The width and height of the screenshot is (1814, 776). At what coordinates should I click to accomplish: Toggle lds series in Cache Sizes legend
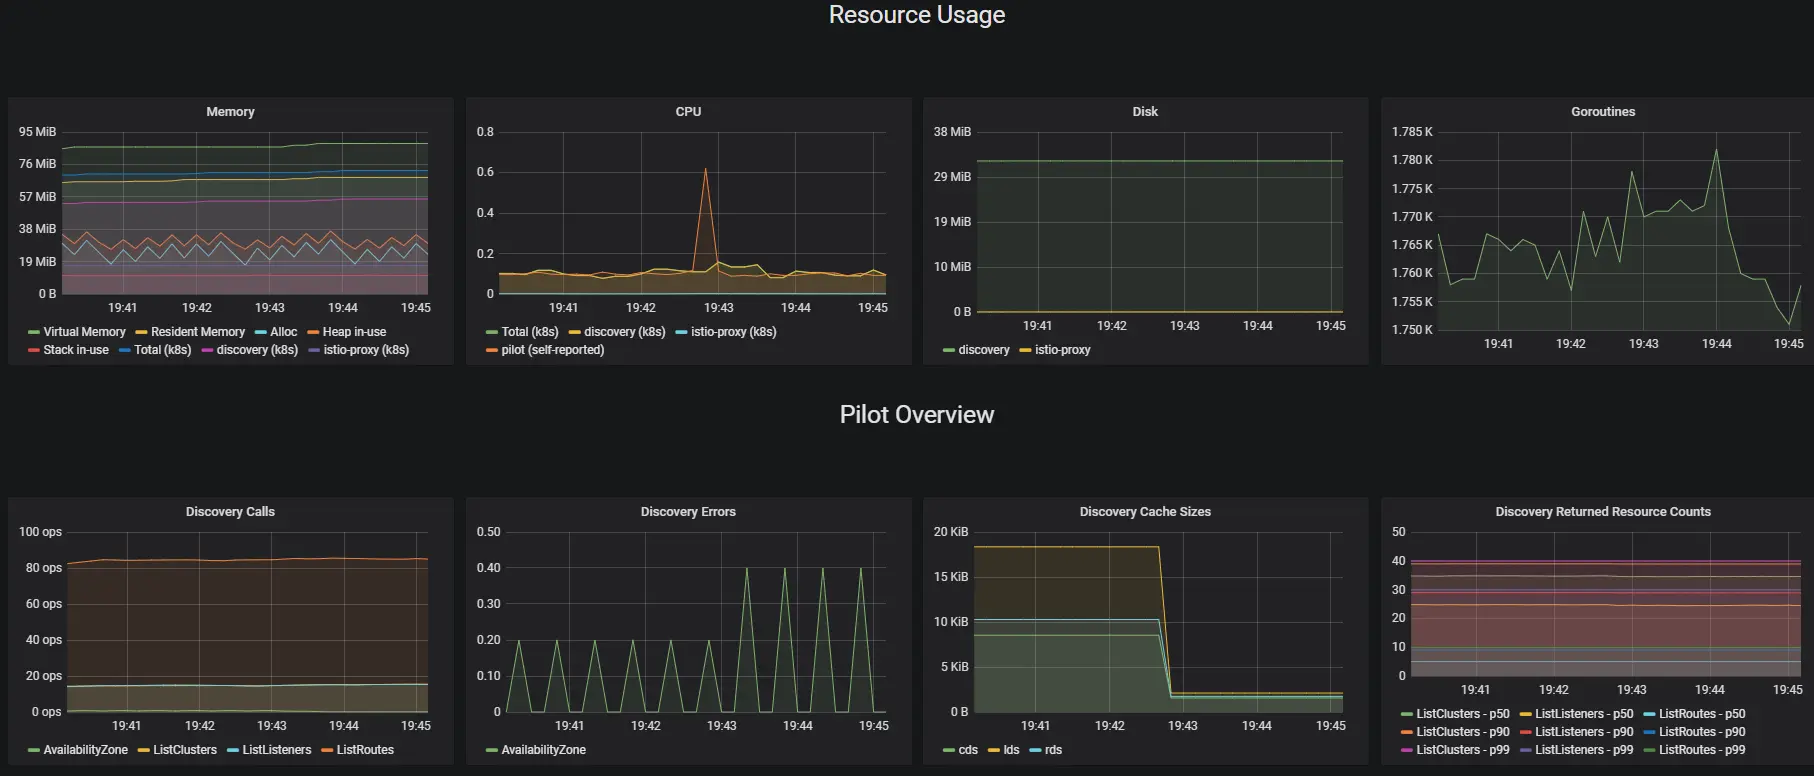coord(1011,750)
